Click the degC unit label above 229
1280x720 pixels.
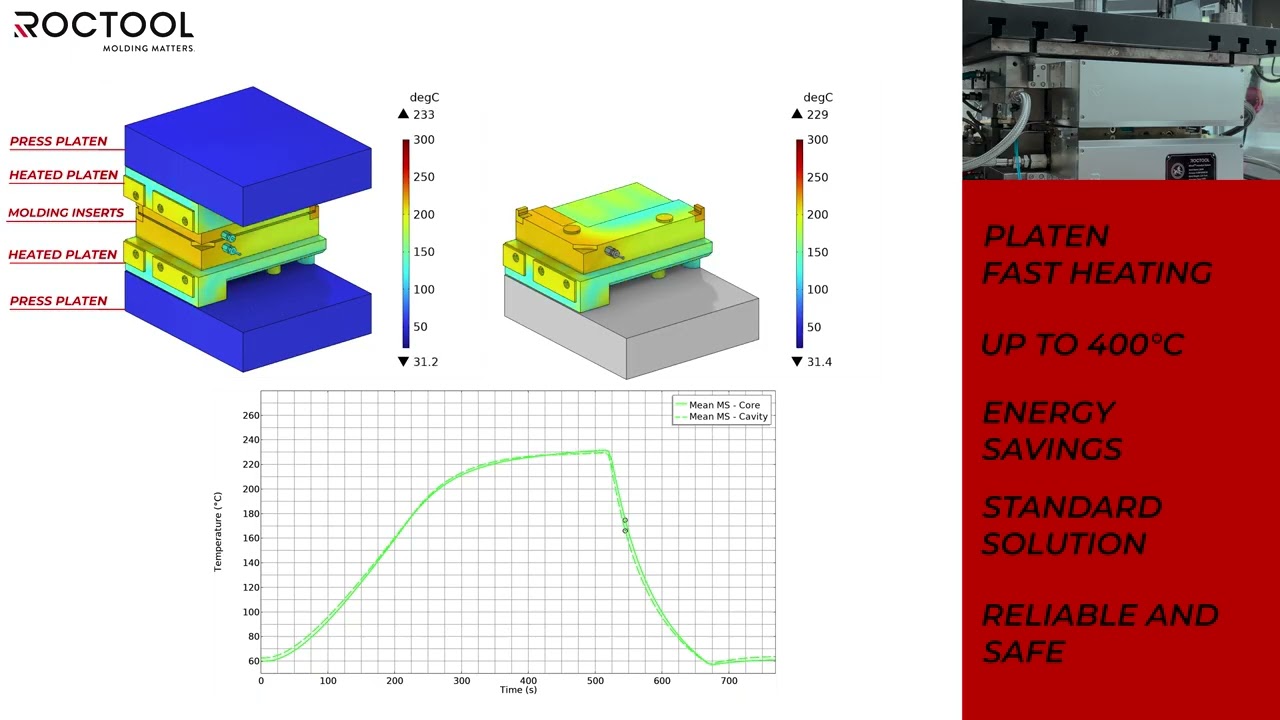818,98
